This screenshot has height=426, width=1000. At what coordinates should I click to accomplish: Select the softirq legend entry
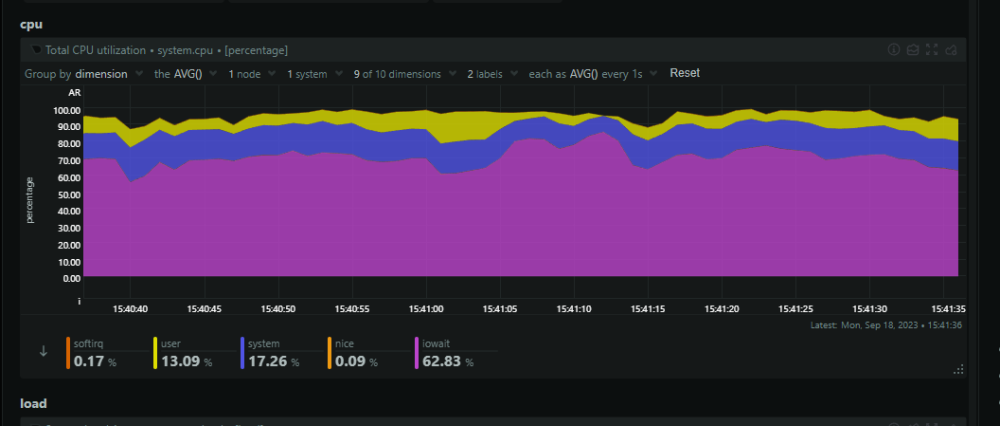[105, 353]
